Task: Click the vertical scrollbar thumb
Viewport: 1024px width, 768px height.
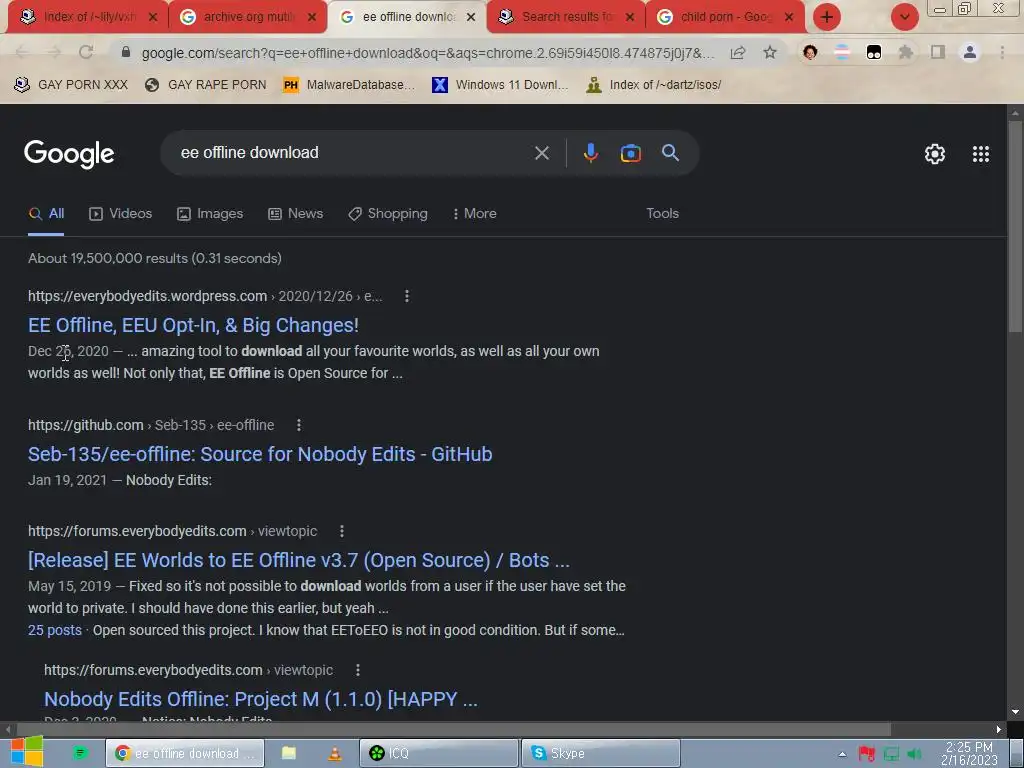Action: [1015, 226]
